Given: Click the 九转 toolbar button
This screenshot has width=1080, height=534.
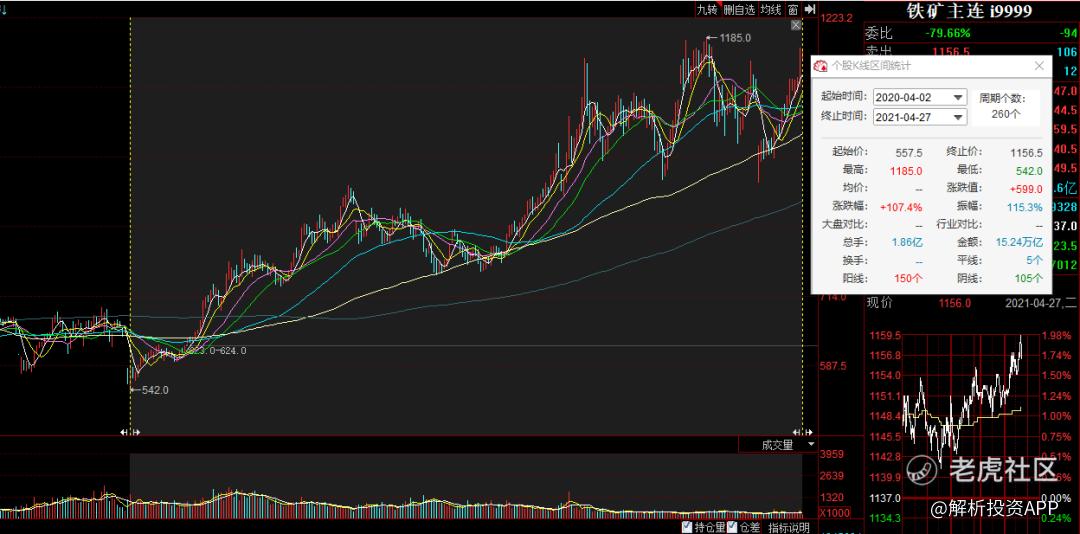Looking at the screenshot, I should (x=707, y=9).
